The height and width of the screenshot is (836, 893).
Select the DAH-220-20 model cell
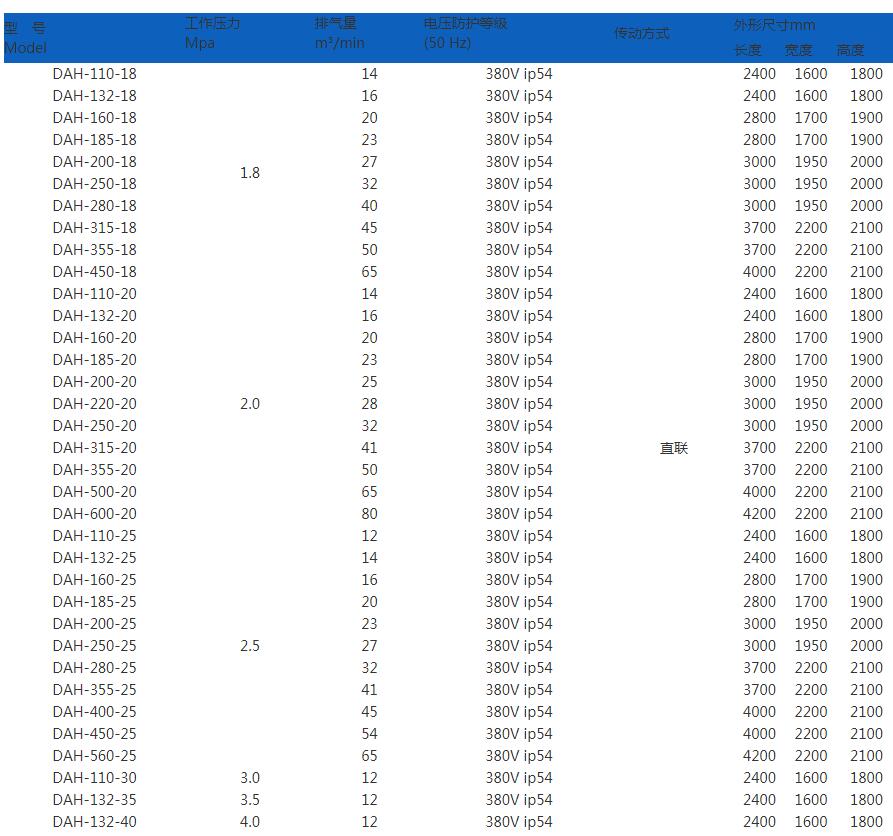[x=95, y=404]
